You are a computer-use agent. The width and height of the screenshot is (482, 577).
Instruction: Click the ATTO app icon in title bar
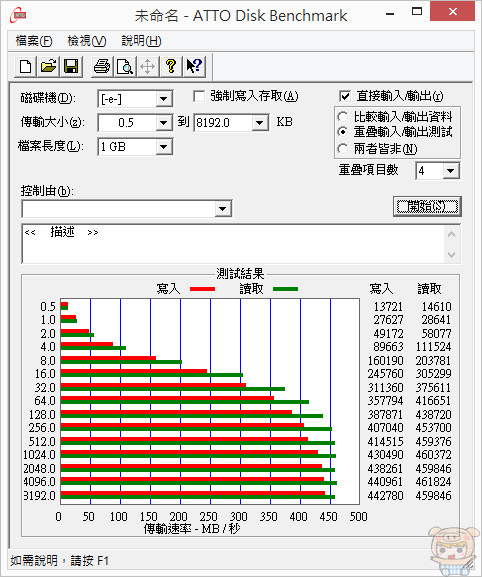(x=18, y=15)
